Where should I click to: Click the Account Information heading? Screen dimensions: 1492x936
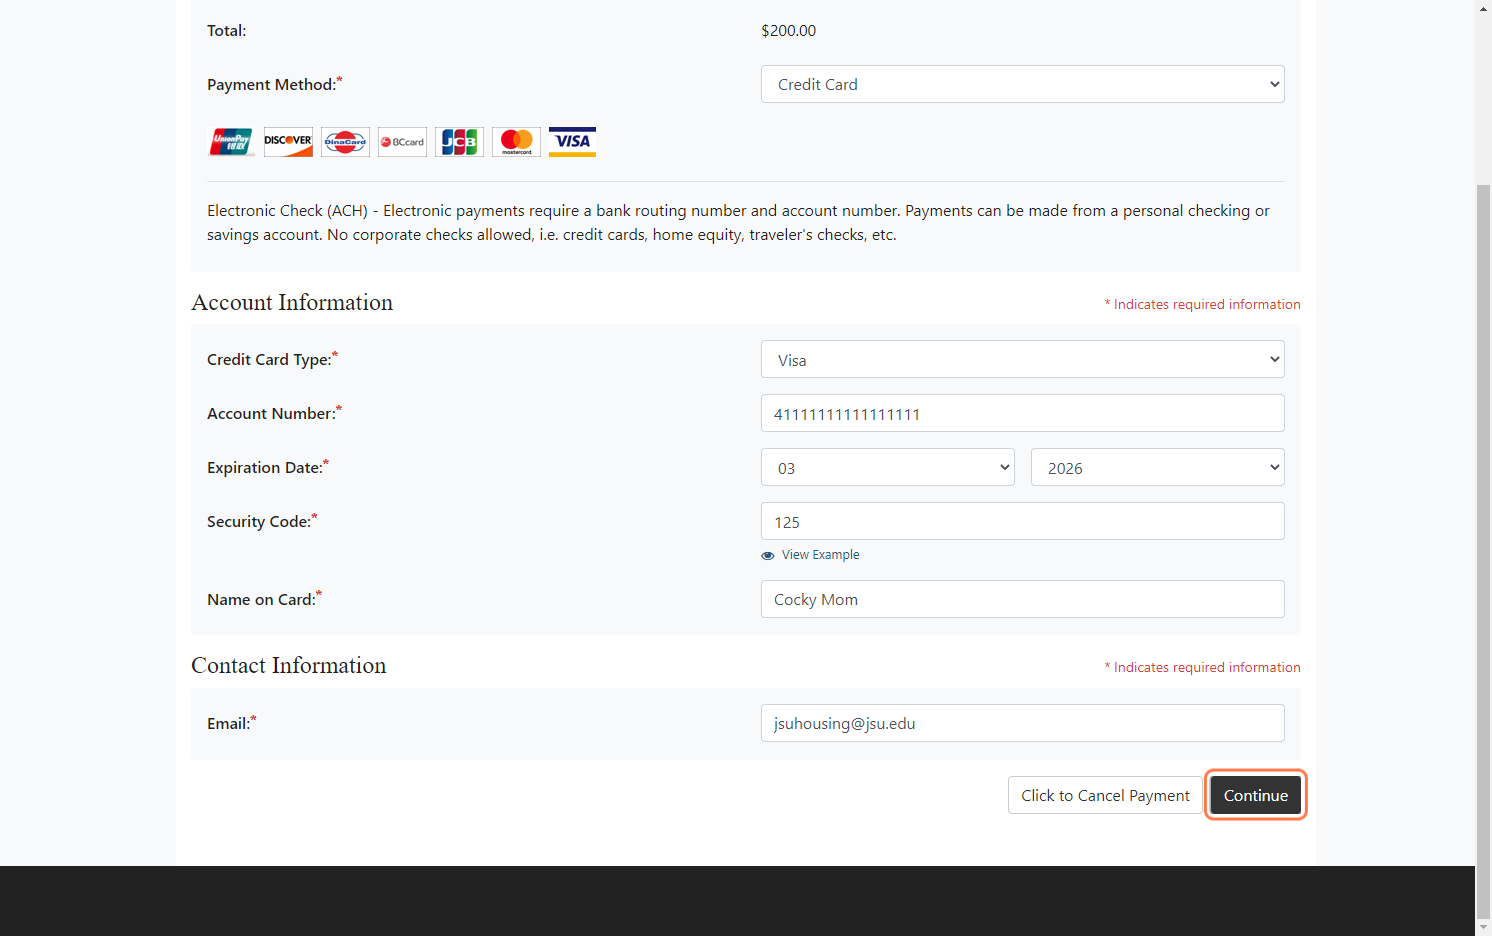(292, 303)
